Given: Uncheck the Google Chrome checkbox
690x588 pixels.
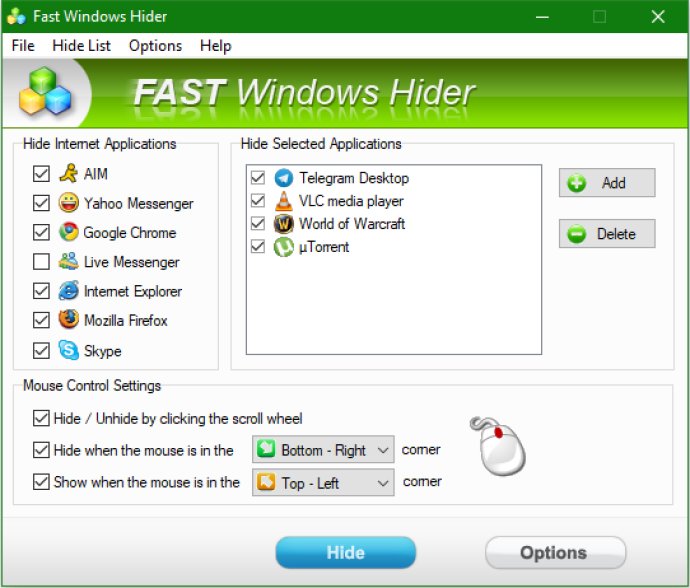Looking at the screenshot, I should pos(41,232).
